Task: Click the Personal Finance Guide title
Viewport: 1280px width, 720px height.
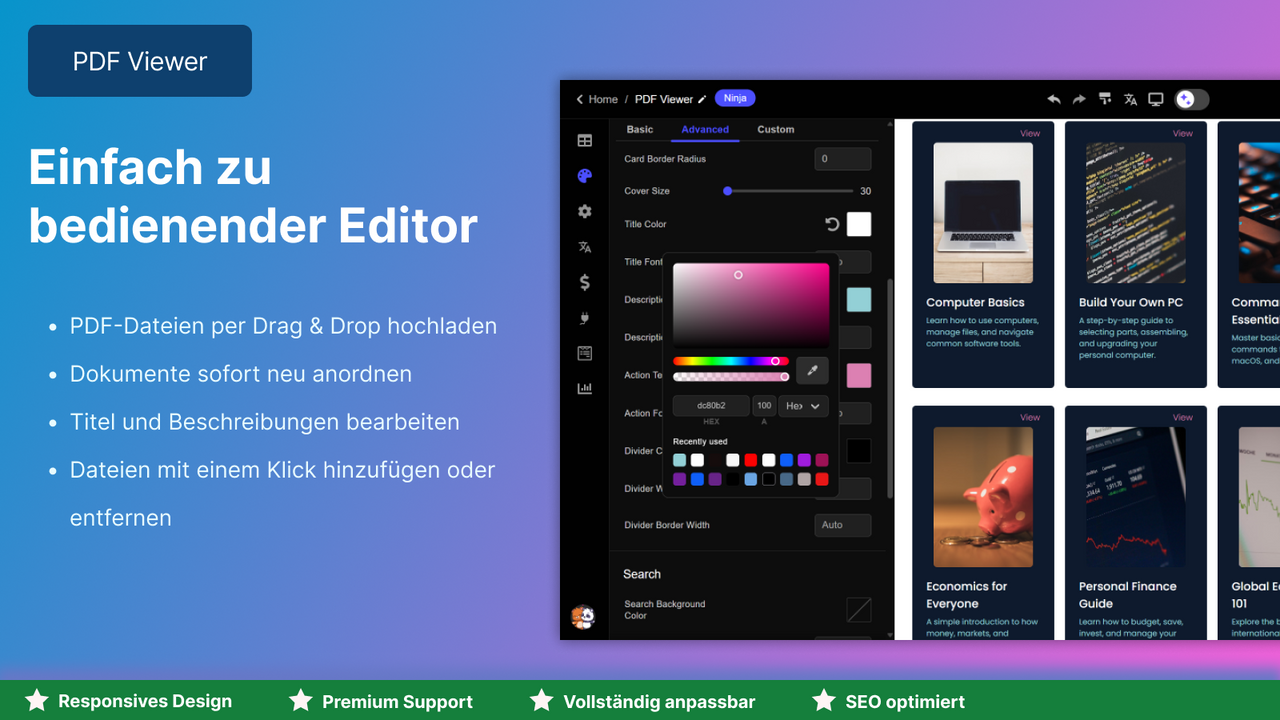Action: pos(1127,595)
